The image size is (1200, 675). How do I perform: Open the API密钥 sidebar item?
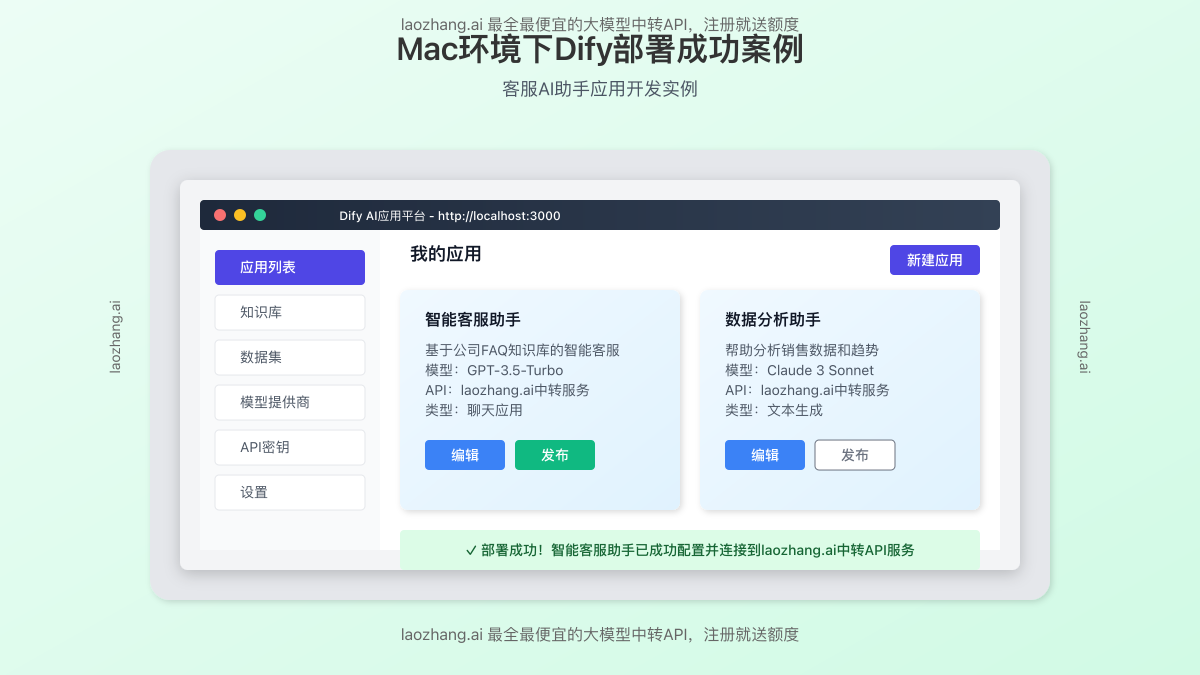[x=290, y=447]
